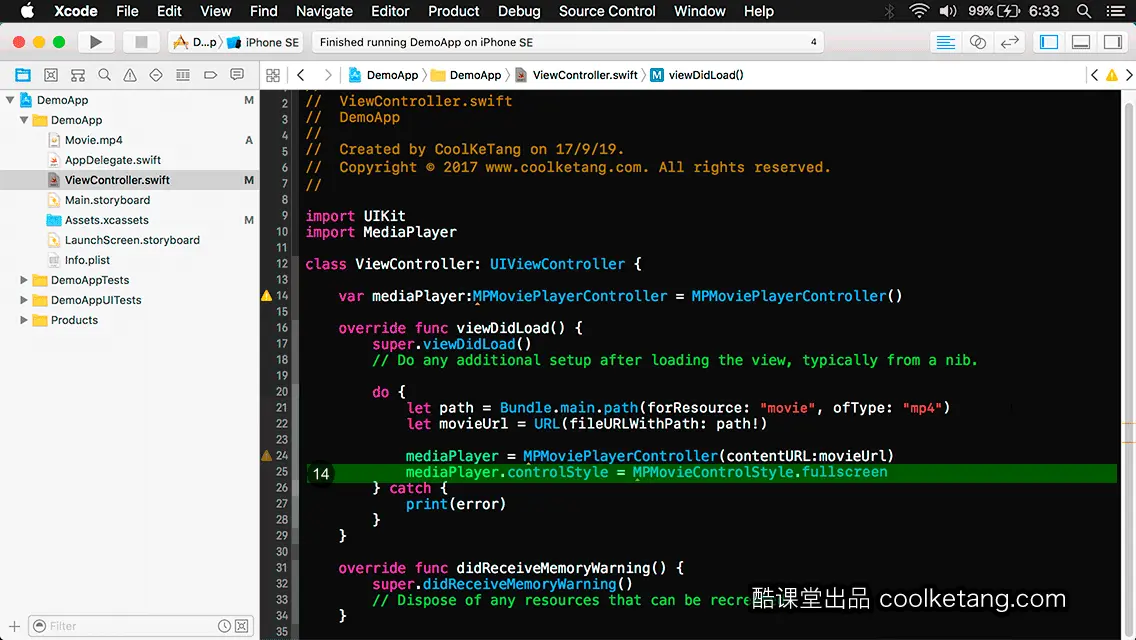The image size is (1136, 640).
Task: Expand the DemoAppTests folder
Action: click(x=24, y=280)
